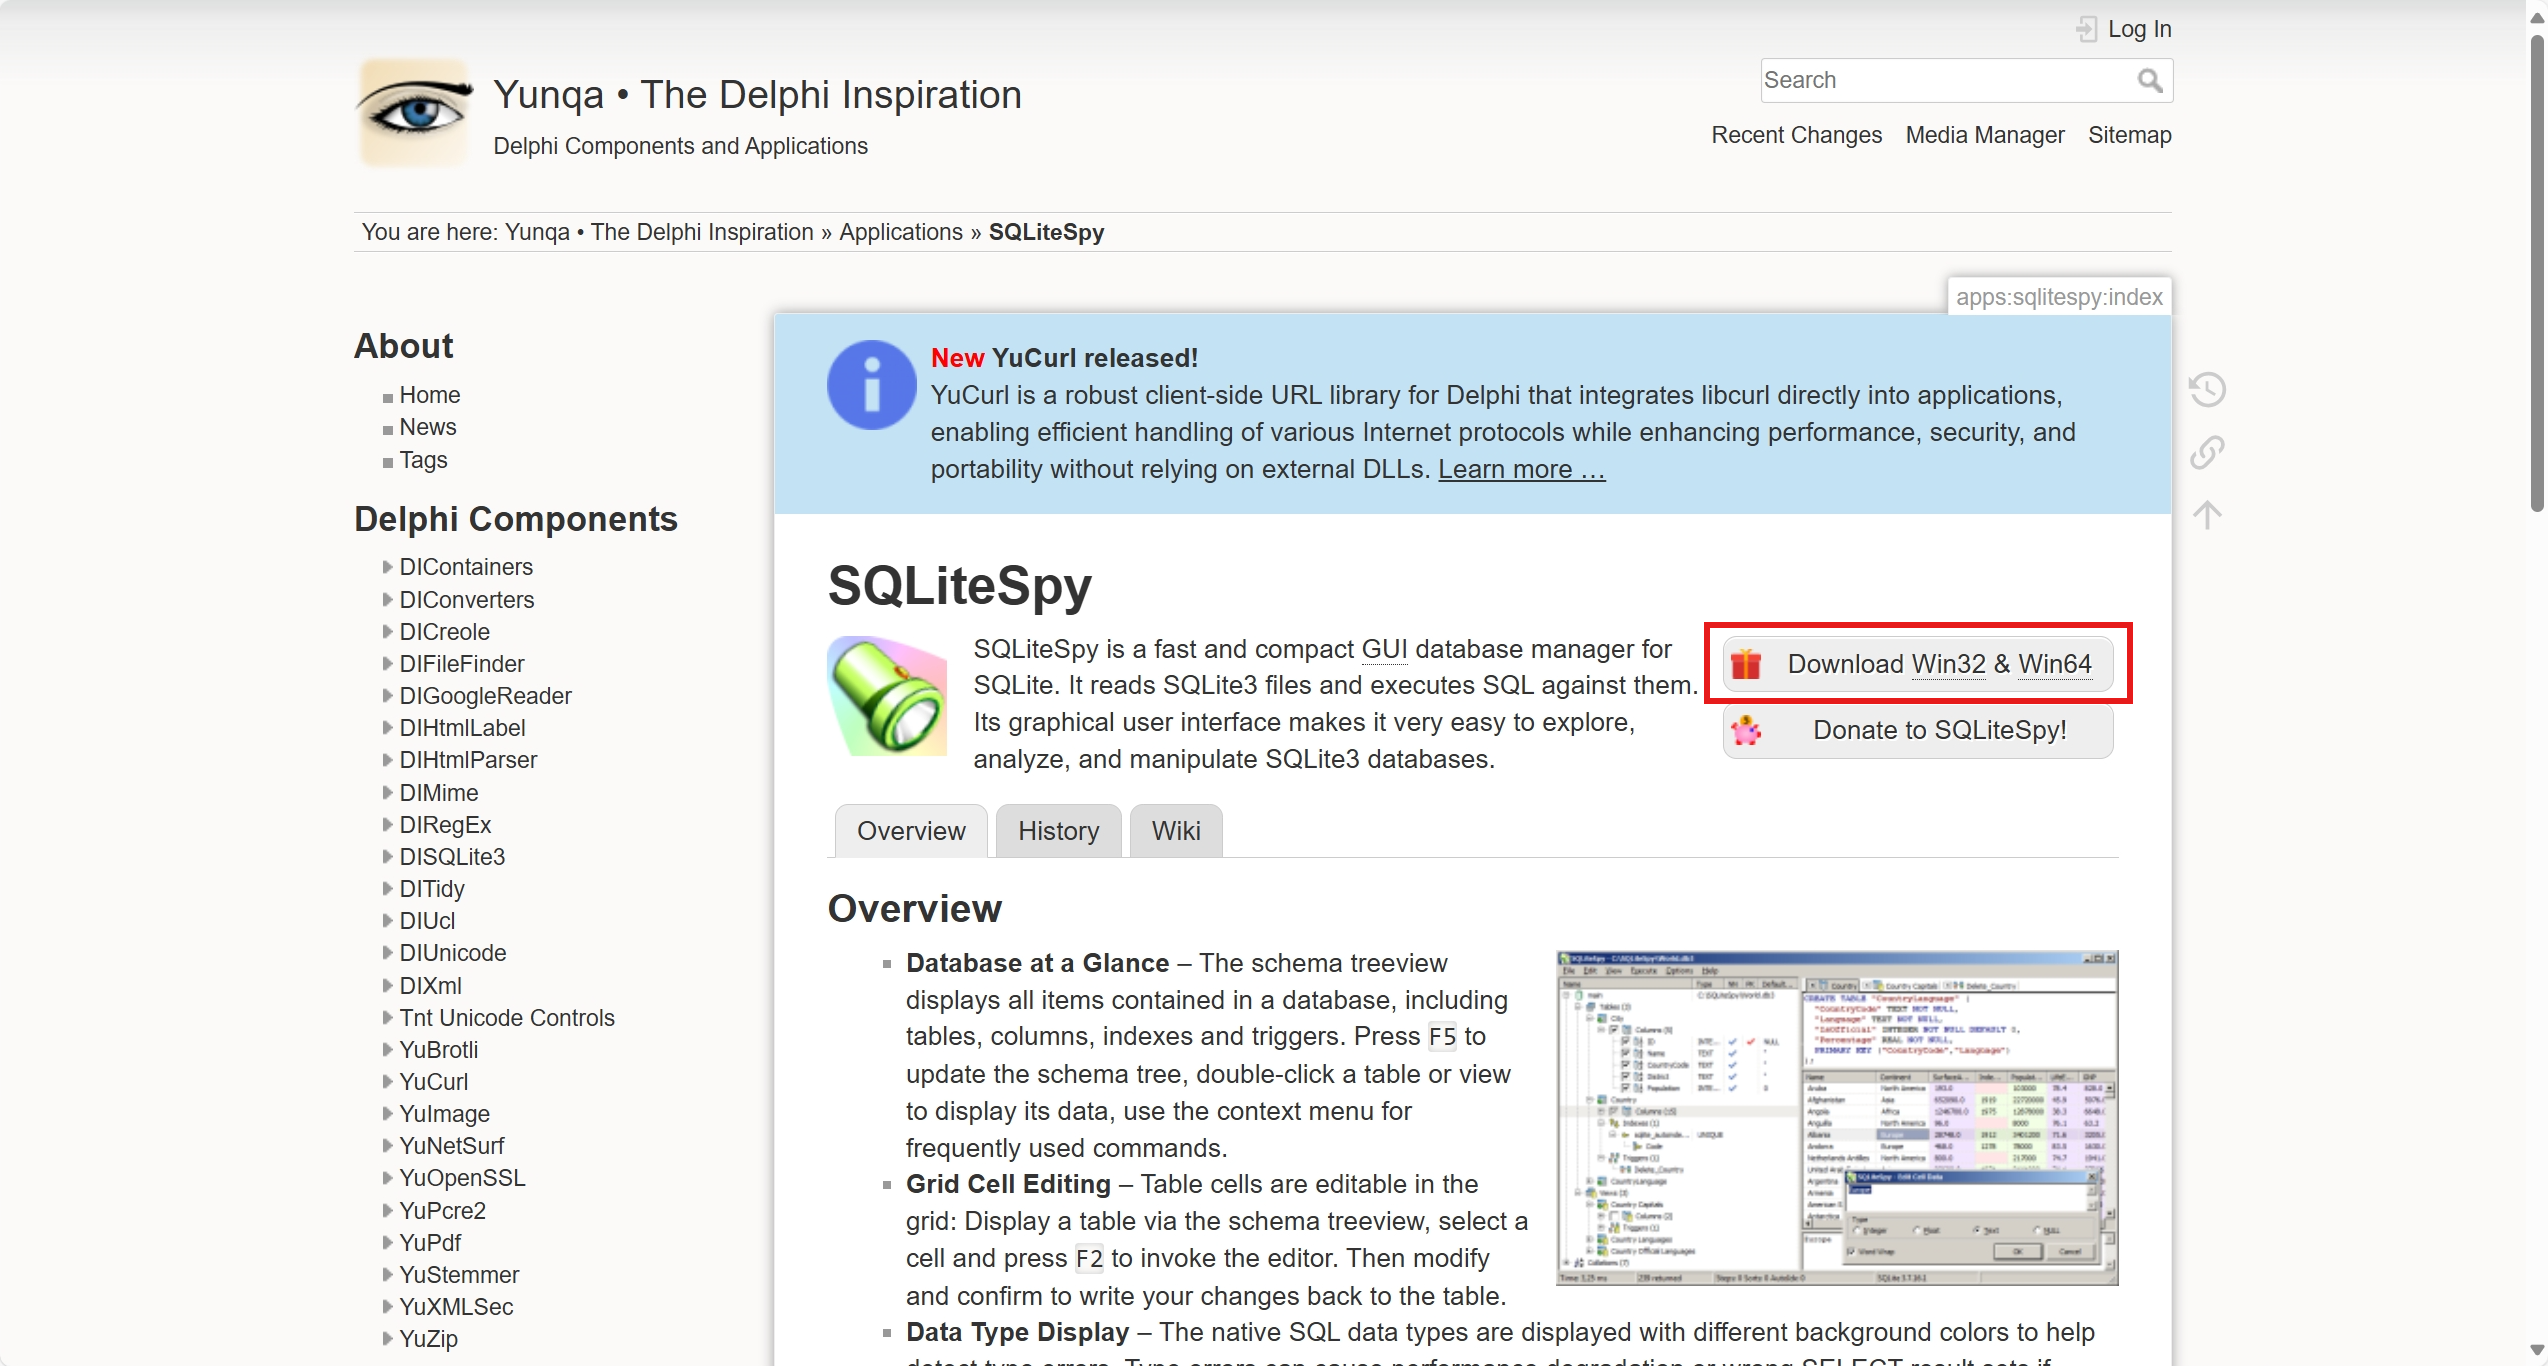Click the Log In icon

coord(2086,29)
